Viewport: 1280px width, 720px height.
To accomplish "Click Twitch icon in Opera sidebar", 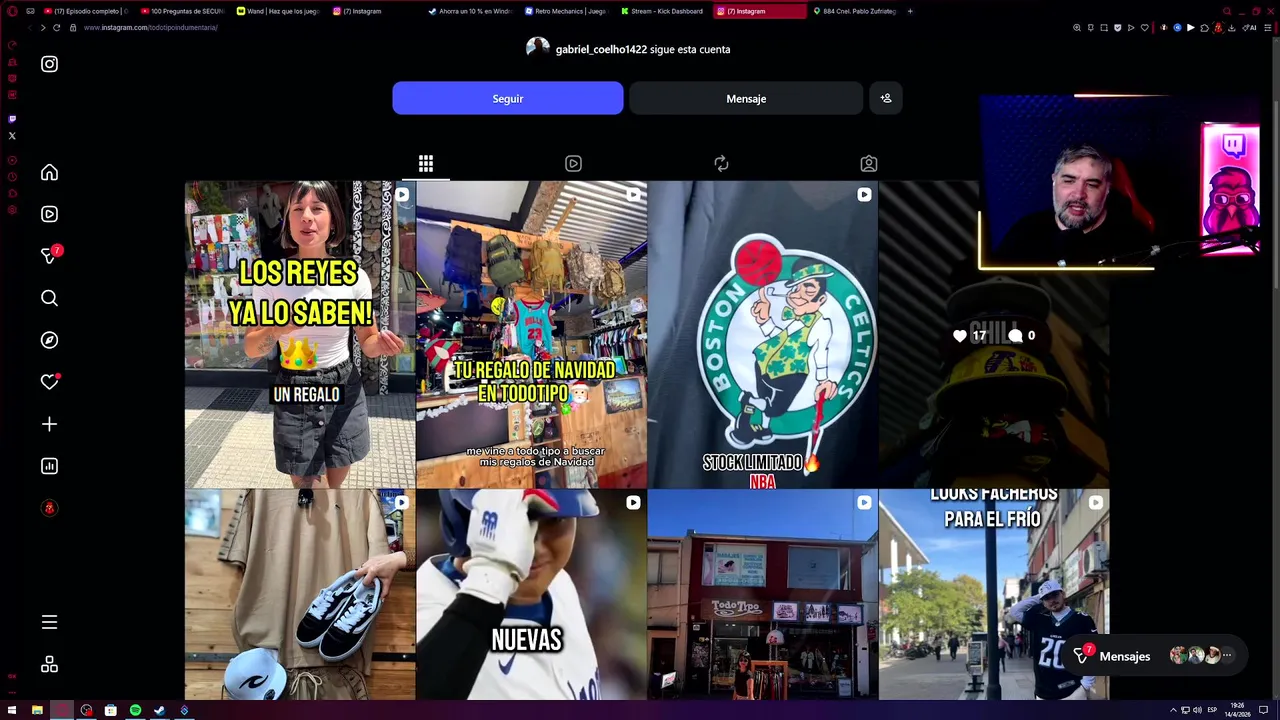I will (x=12, y=119).
